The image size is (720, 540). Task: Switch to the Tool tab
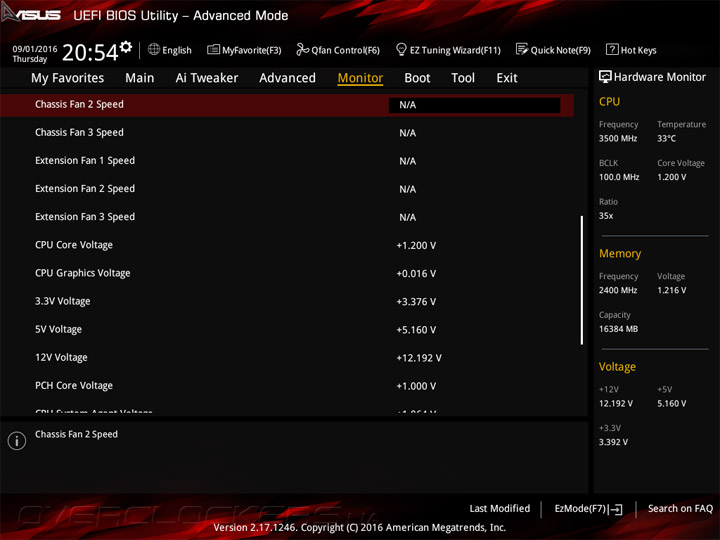pos(463,78)
